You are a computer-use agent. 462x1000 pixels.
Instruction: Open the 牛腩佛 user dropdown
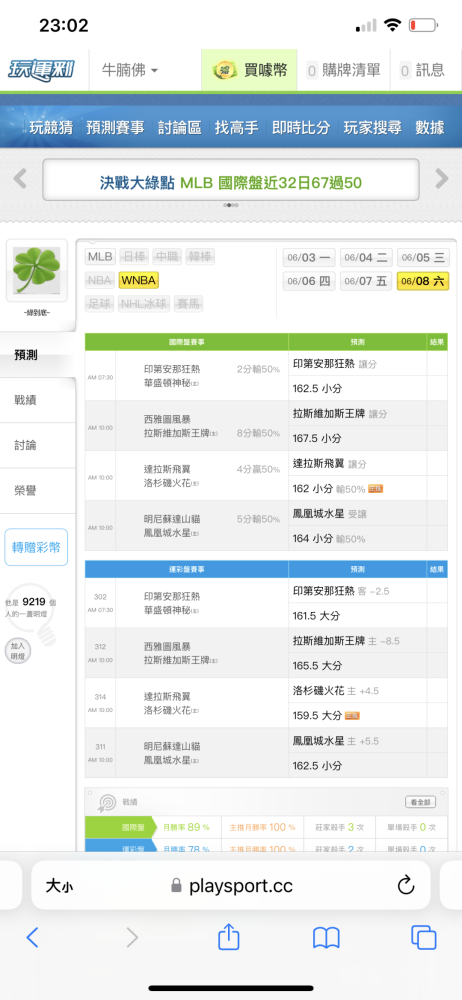[x=130, y=70]
